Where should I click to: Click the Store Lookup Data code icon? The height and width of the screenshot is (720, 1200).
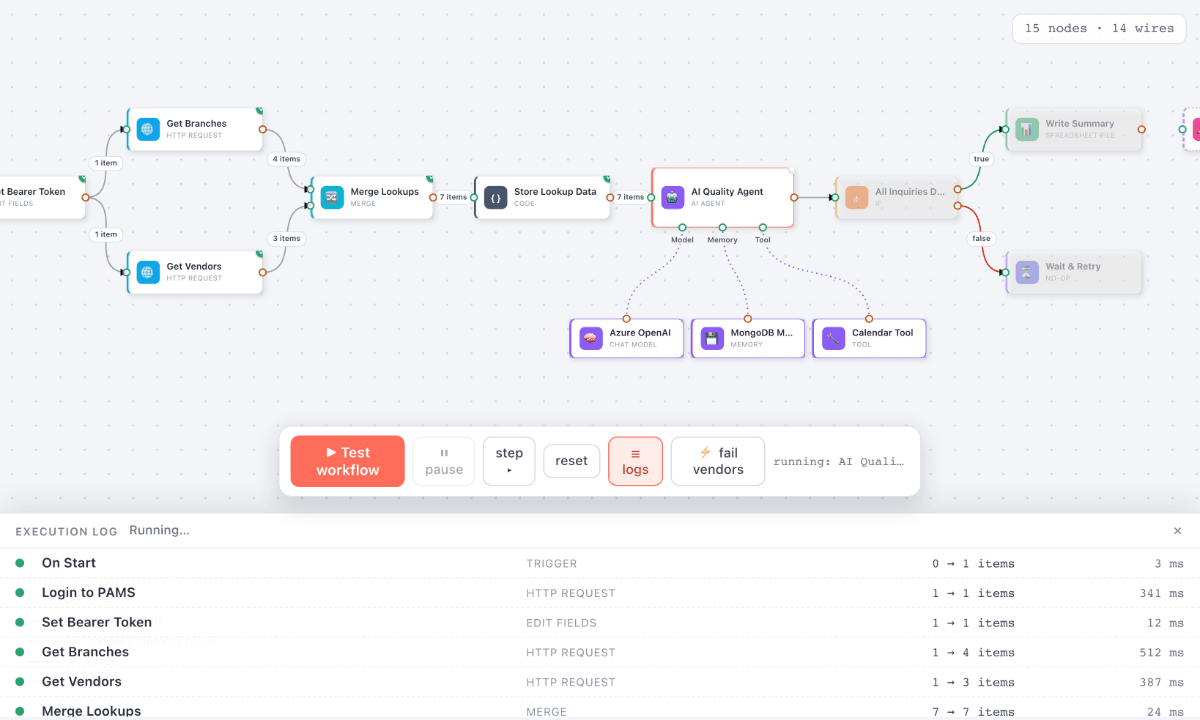click(496, 197)
